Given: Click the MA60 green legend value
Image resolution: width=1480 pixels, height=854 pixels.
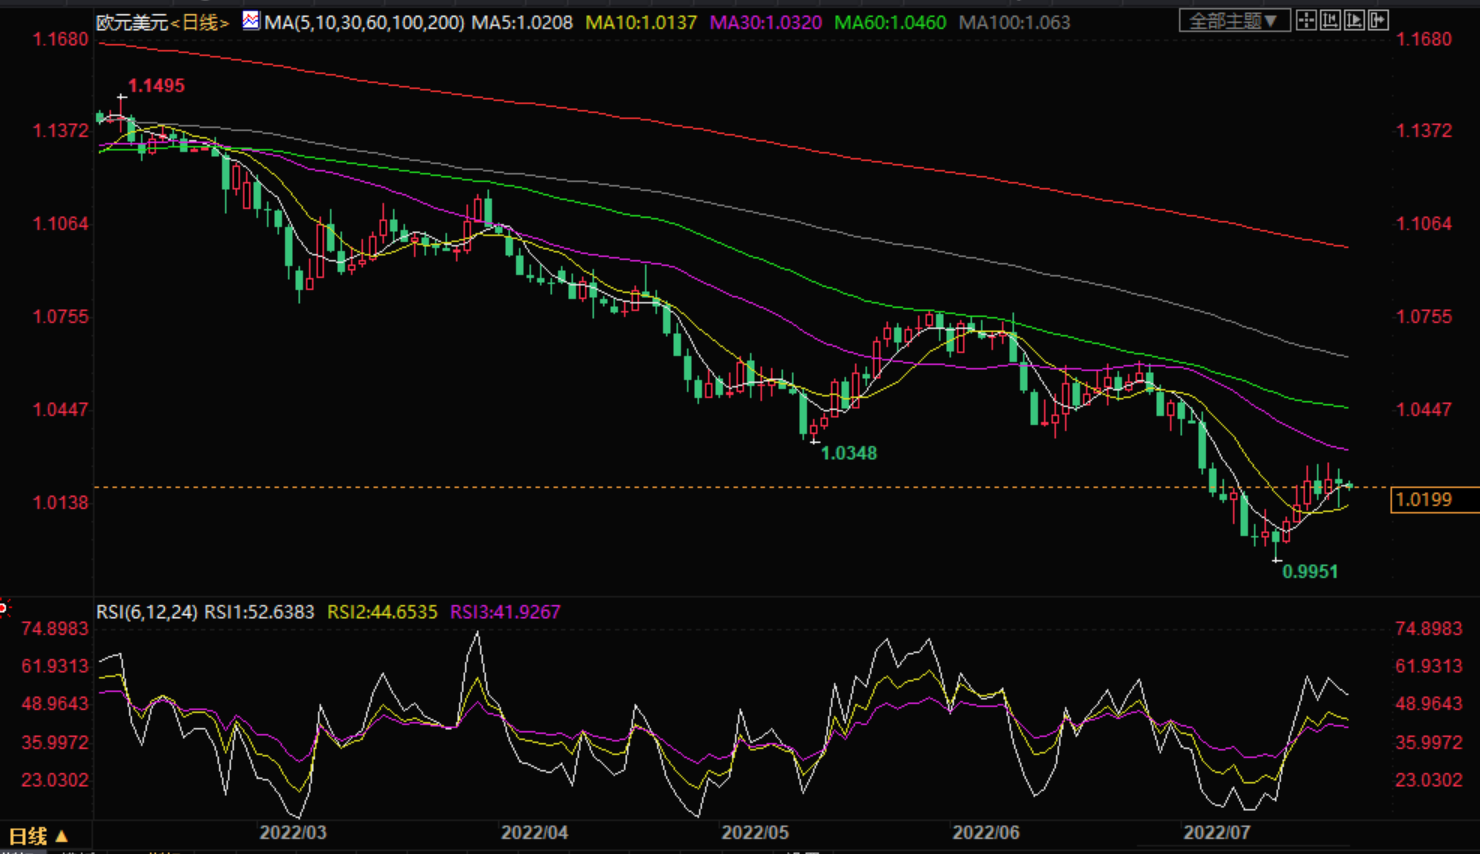Looking at the screenshot, I should click(x=890, y=22).
